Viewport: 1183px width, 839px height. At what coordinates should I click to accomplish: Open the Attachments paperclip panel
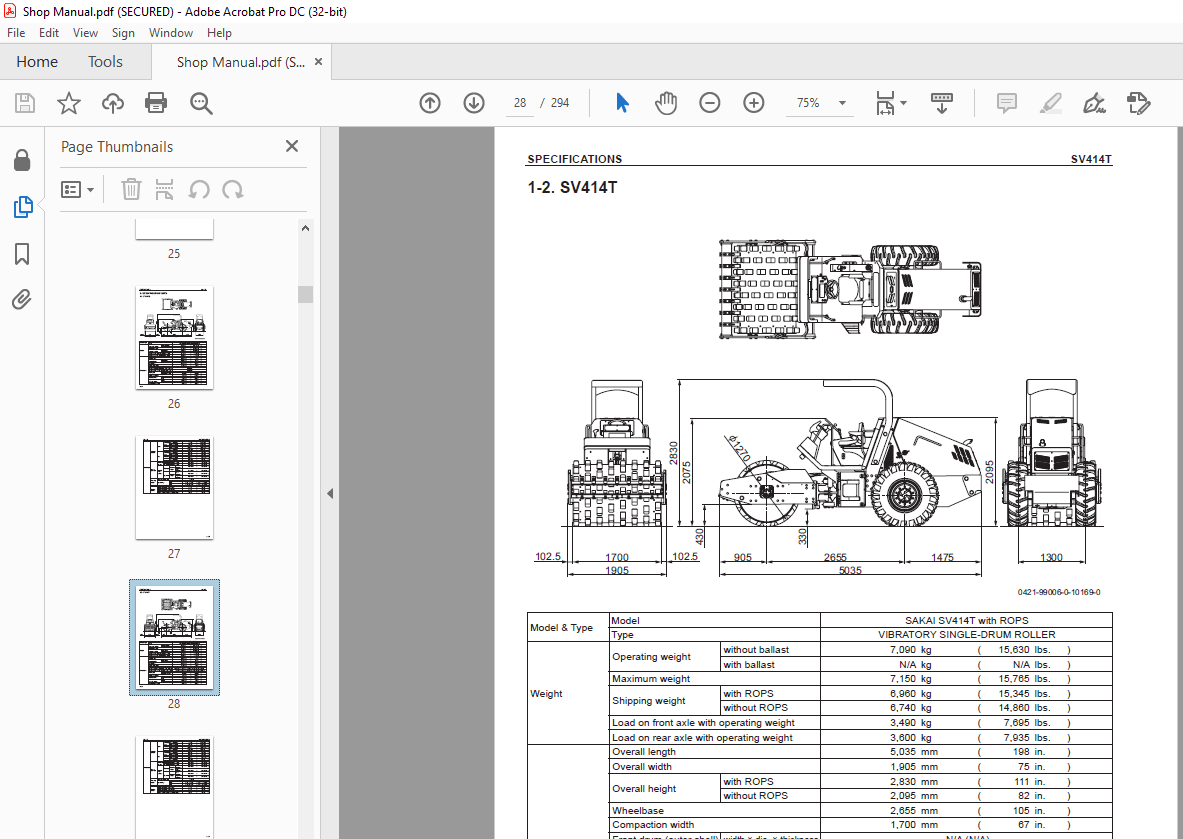[x=22, y=300]
